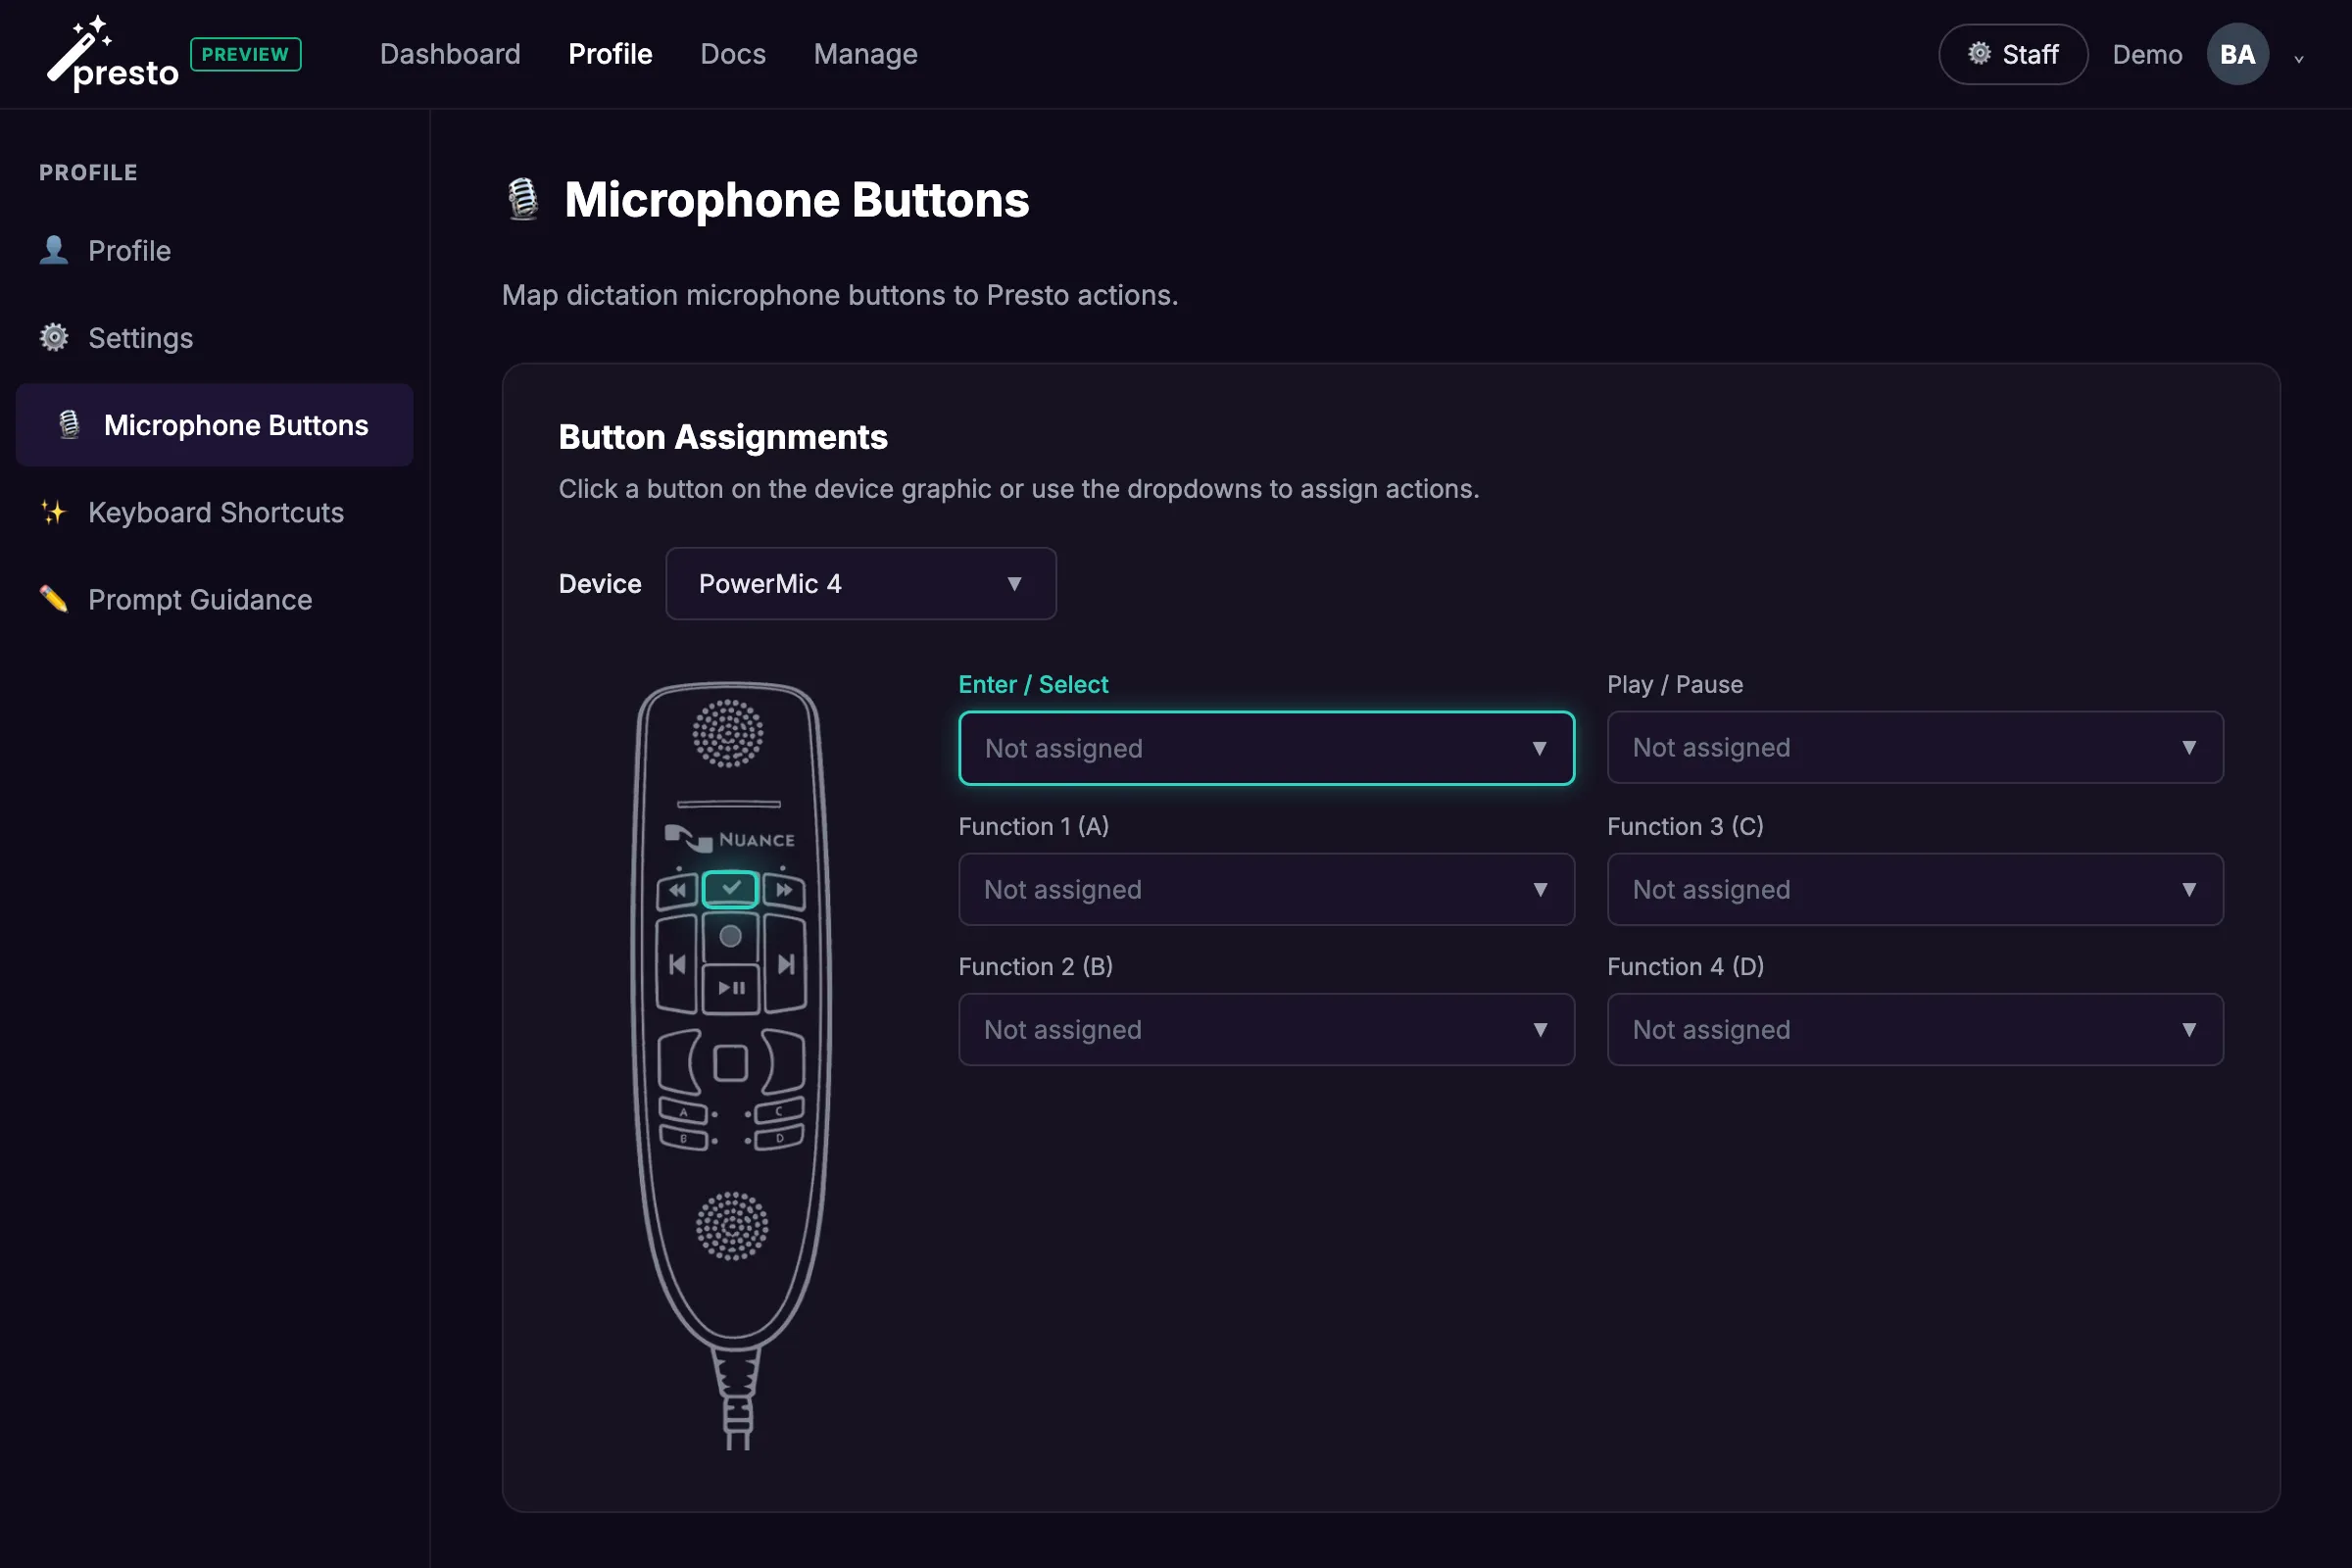Switch to the Dashboard tab
The image size is (2352, 1568).
click(449, 54)
